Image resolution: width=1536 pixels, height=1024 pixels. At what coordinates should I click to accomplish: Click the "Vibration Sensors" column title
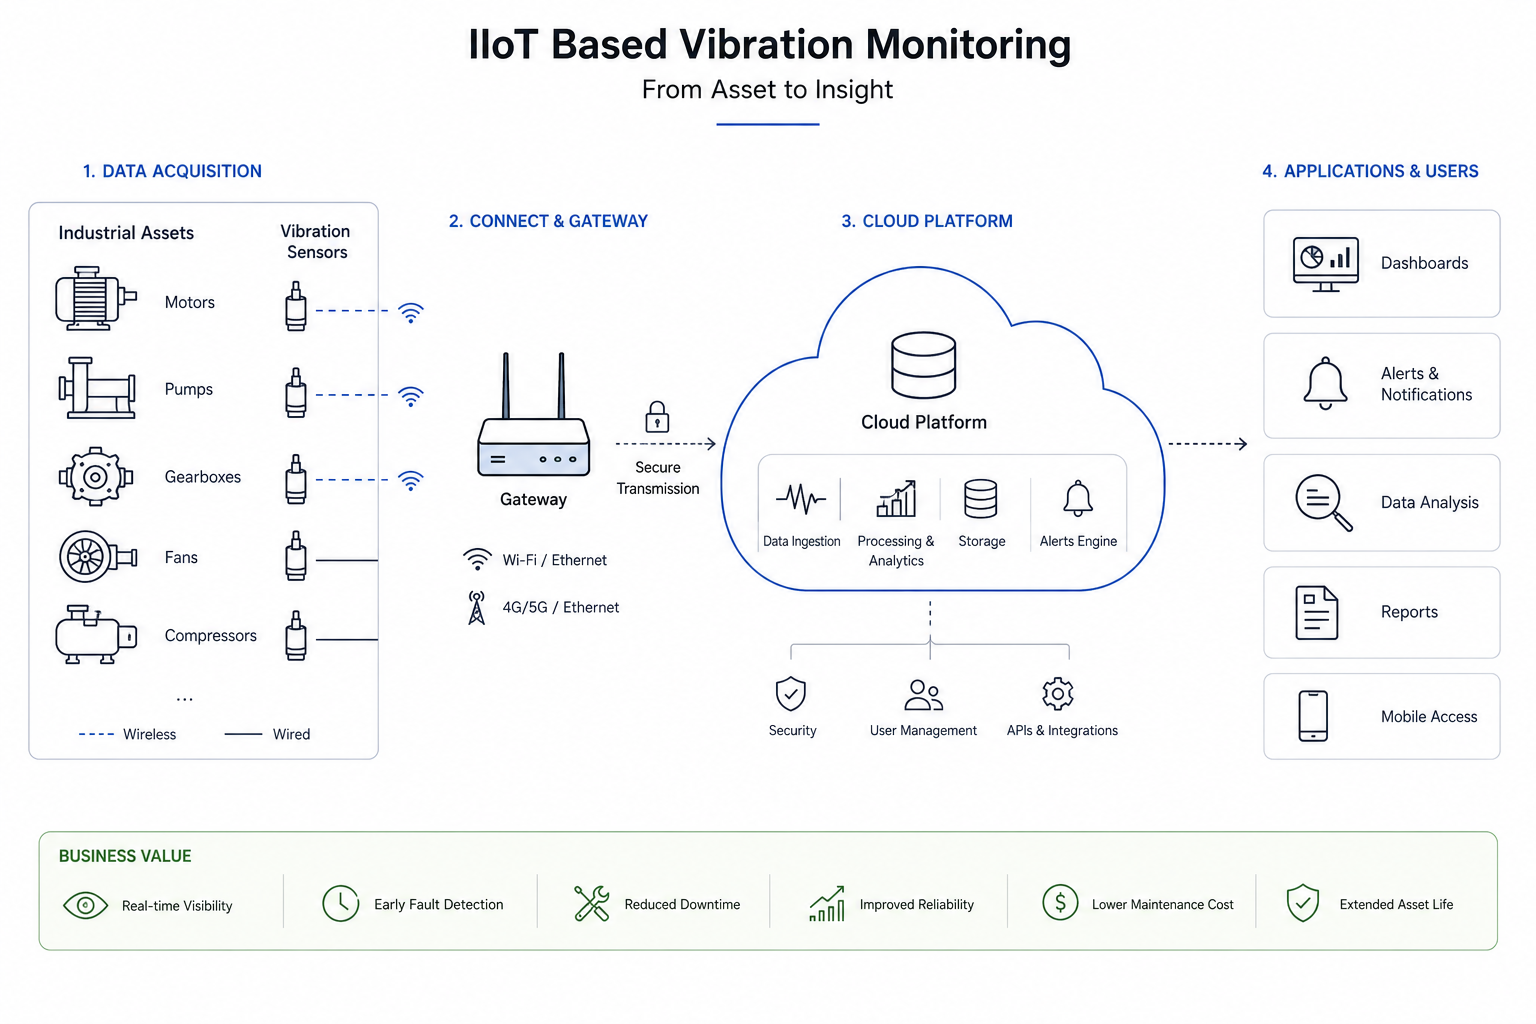[x=316, y=242]
